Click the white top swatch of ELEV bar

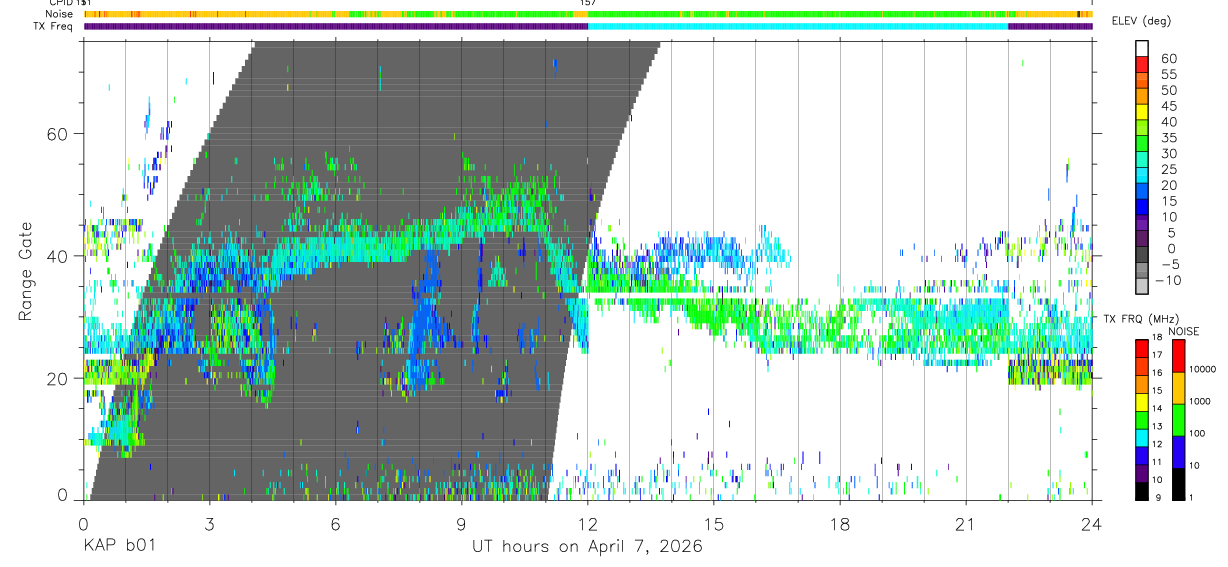coord(1141,49)
